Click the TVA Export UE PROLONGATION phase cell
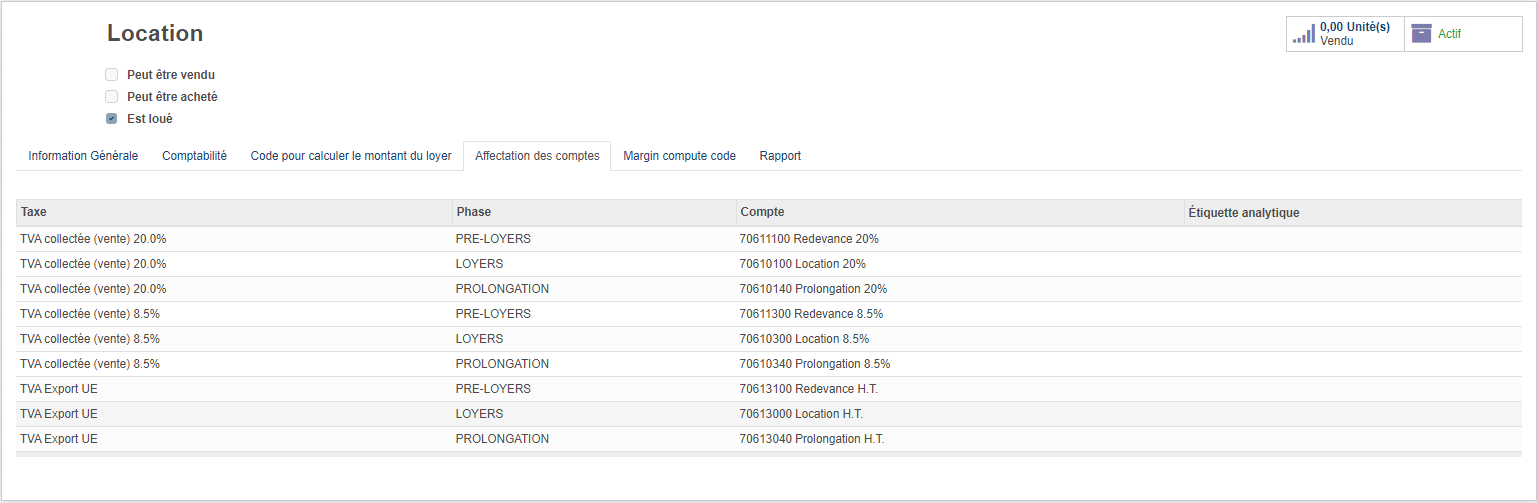Viewport: 1537px width, 503px height. 502,439
